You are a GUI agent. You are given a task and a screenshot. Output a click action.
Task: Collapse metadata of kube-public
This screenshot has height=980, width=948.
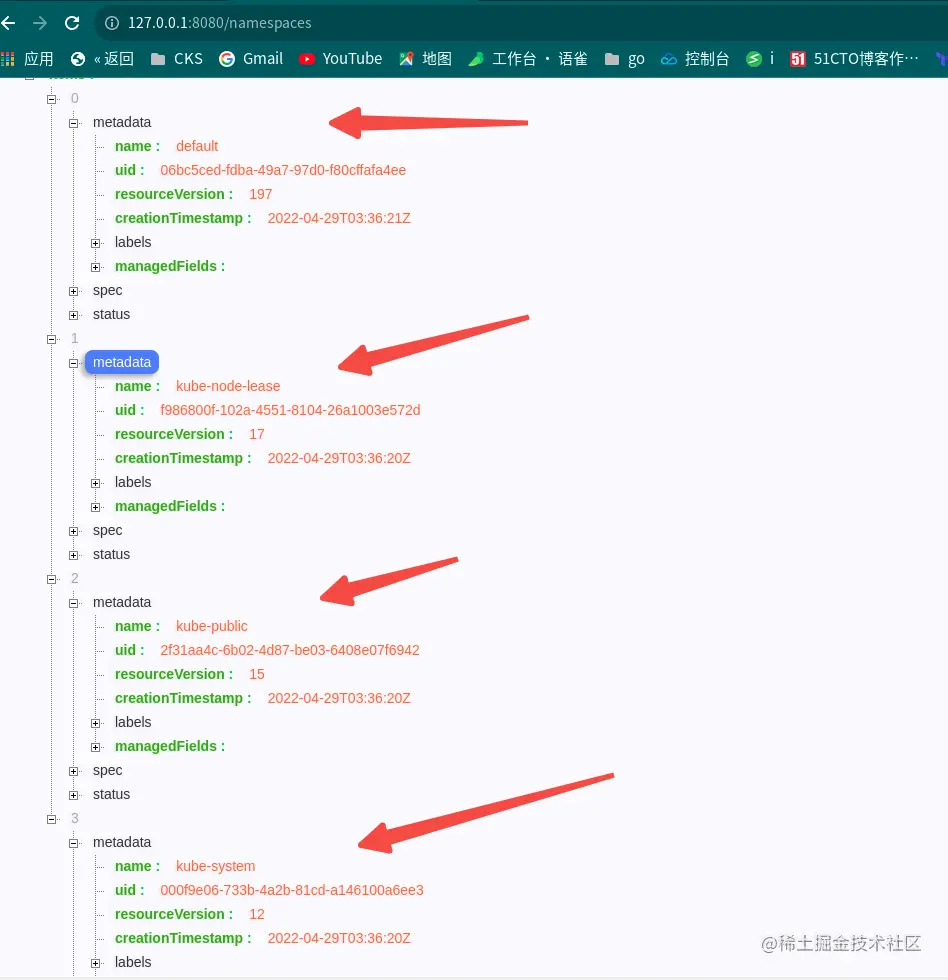[x=74, y=603]
